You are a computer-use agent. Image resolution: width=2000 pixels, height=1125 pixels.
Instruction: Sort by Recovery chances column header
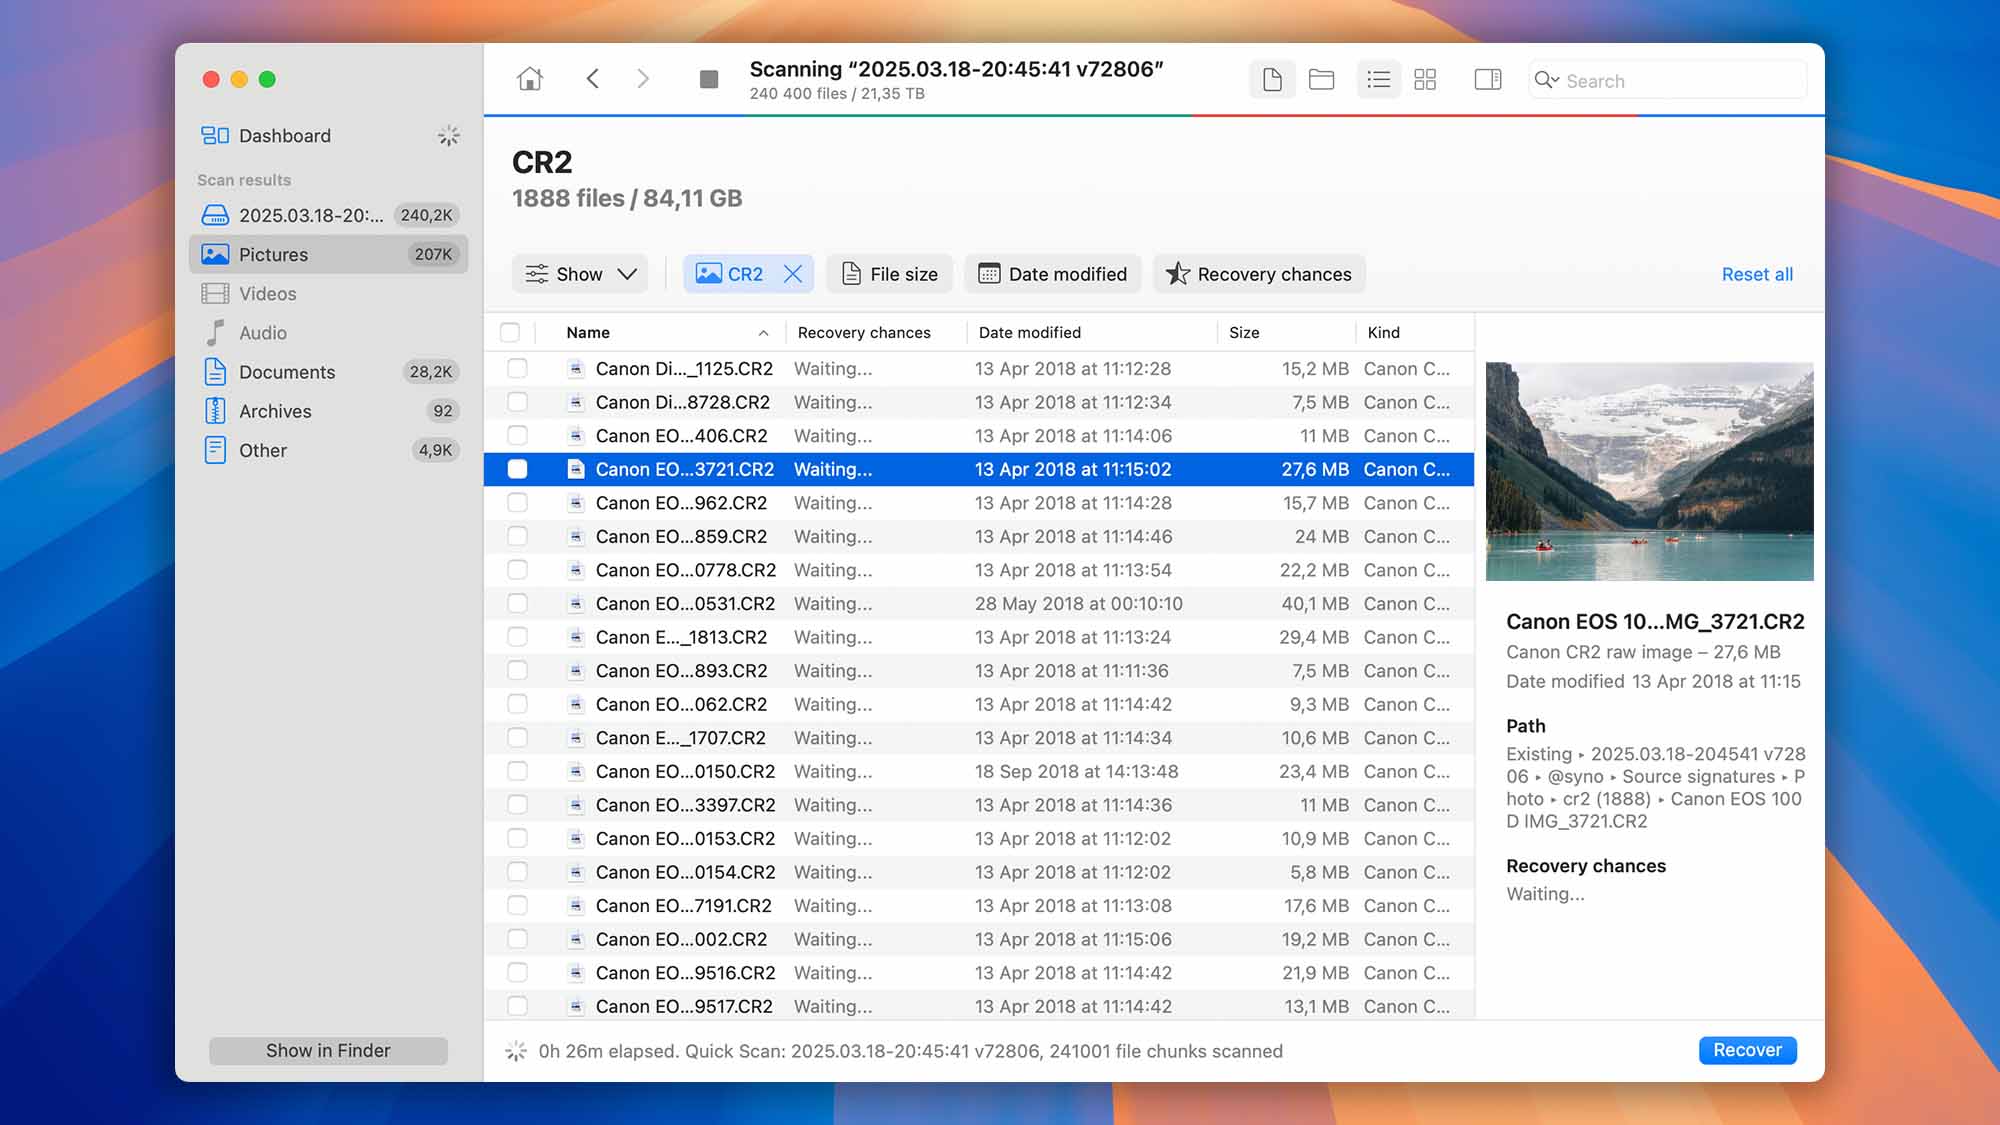click(x=875, y=332)
